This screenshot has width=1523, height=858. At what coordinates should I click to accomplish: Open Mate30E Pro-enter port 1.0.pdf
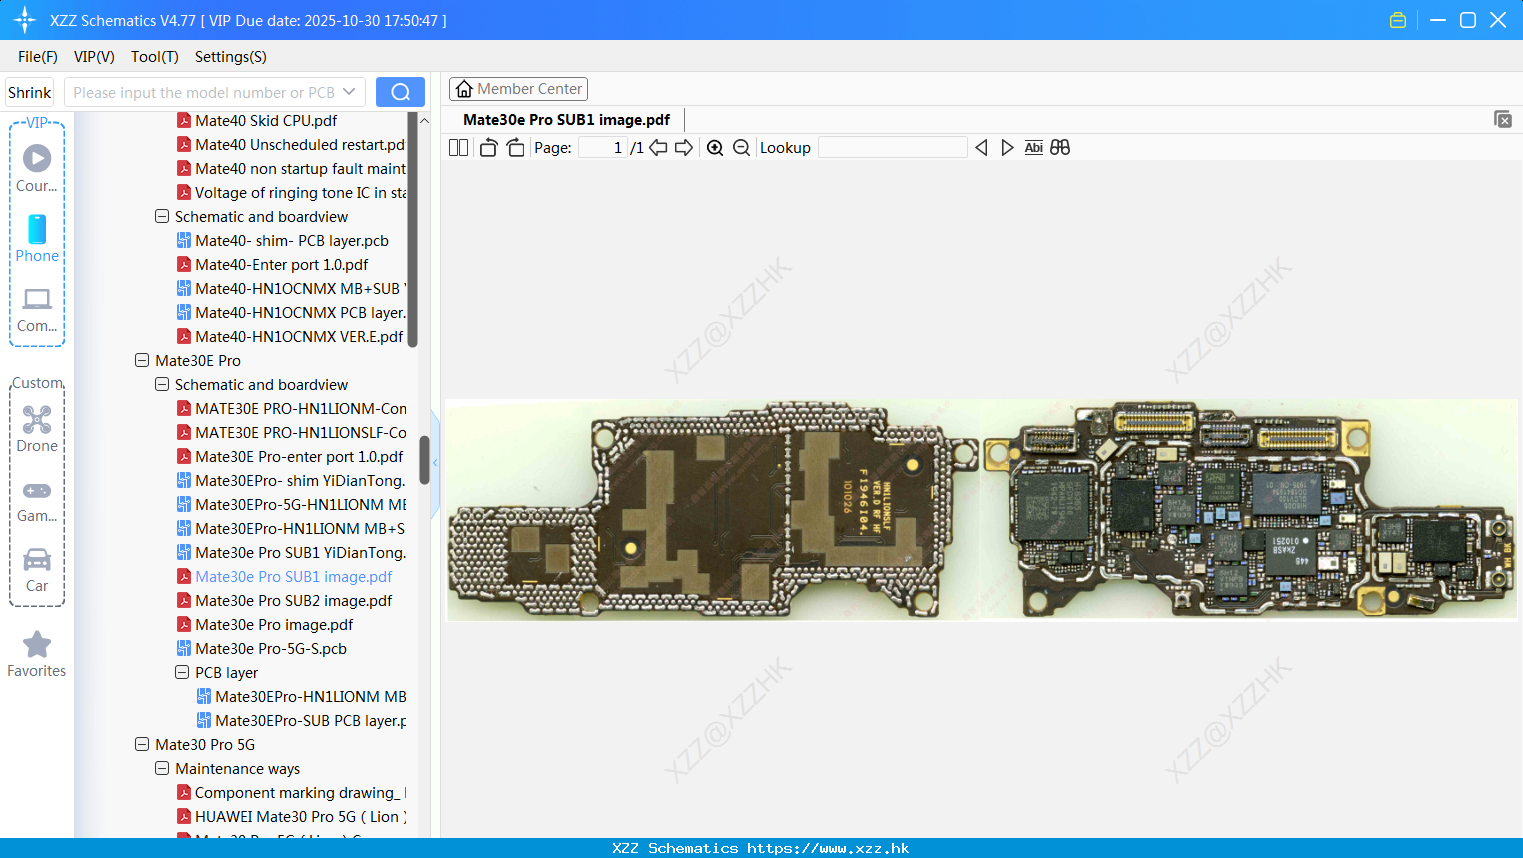(299, 456)
